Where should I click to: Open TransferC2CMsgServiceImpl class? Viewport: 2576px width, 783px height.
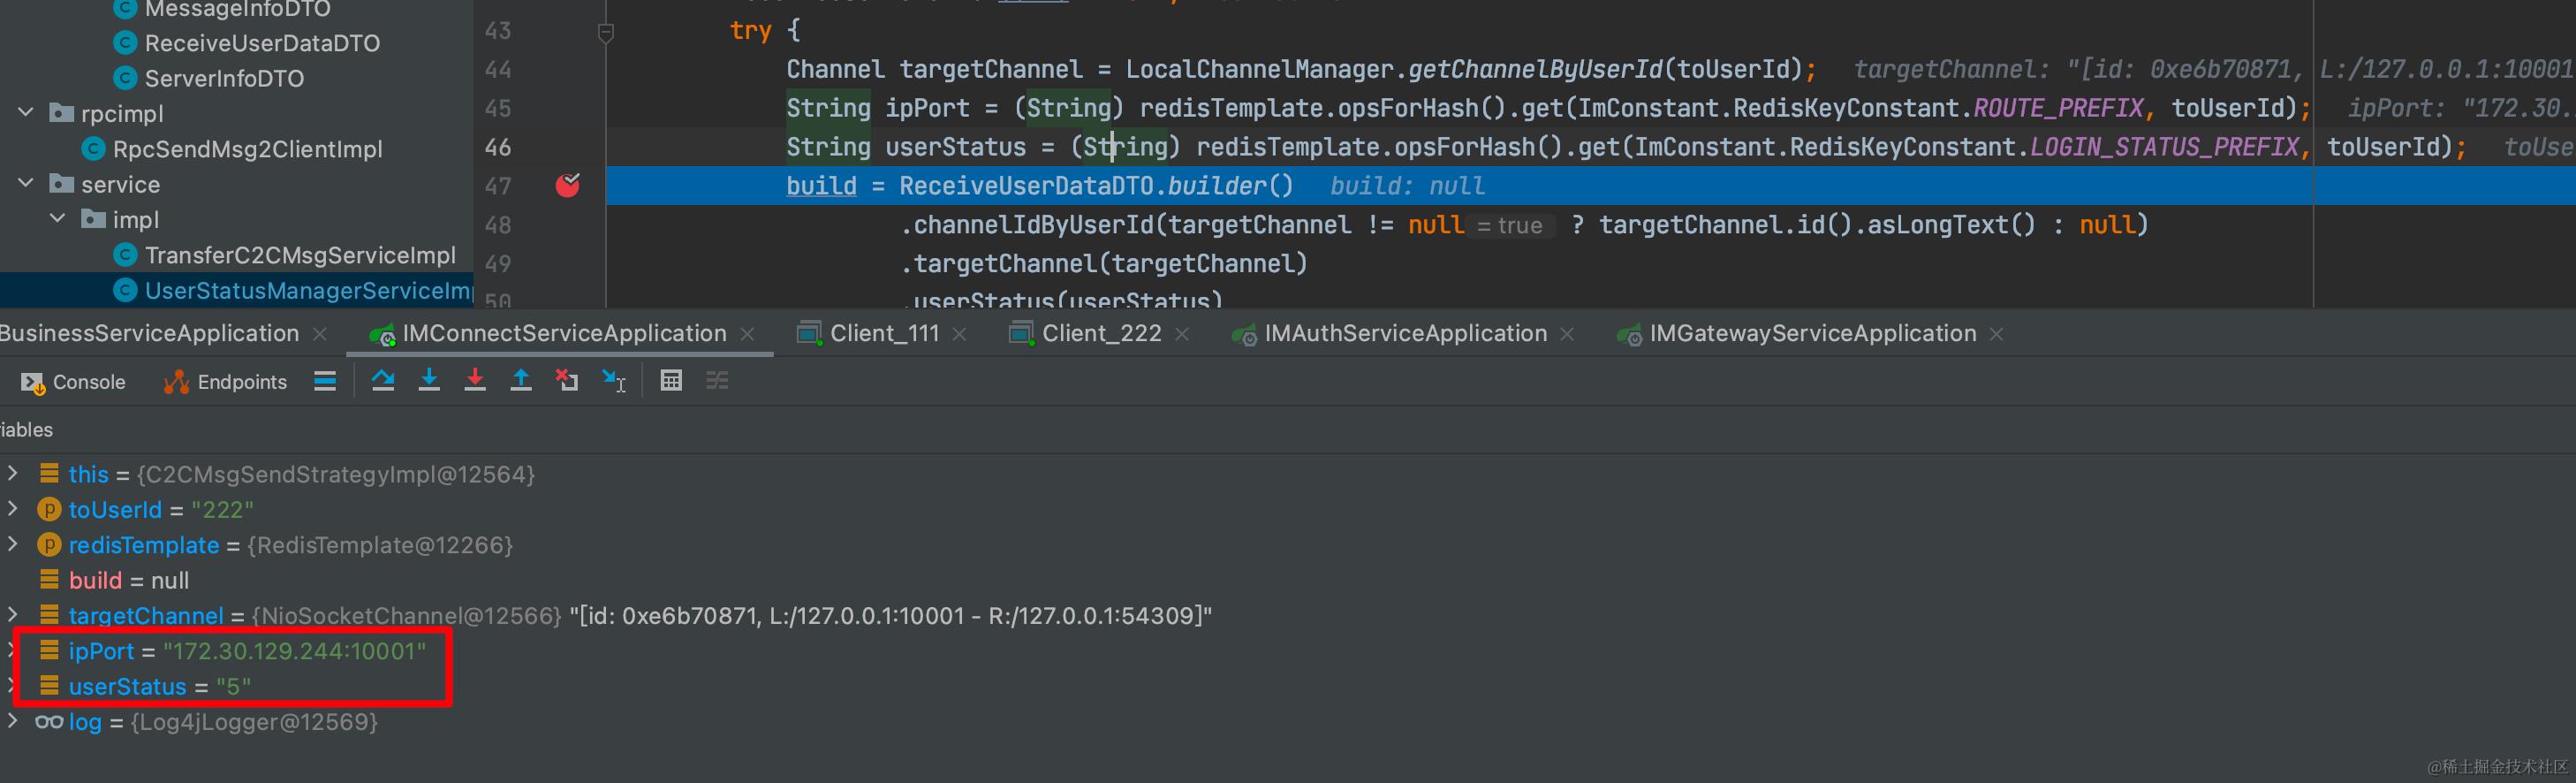[x=300, y=255]
